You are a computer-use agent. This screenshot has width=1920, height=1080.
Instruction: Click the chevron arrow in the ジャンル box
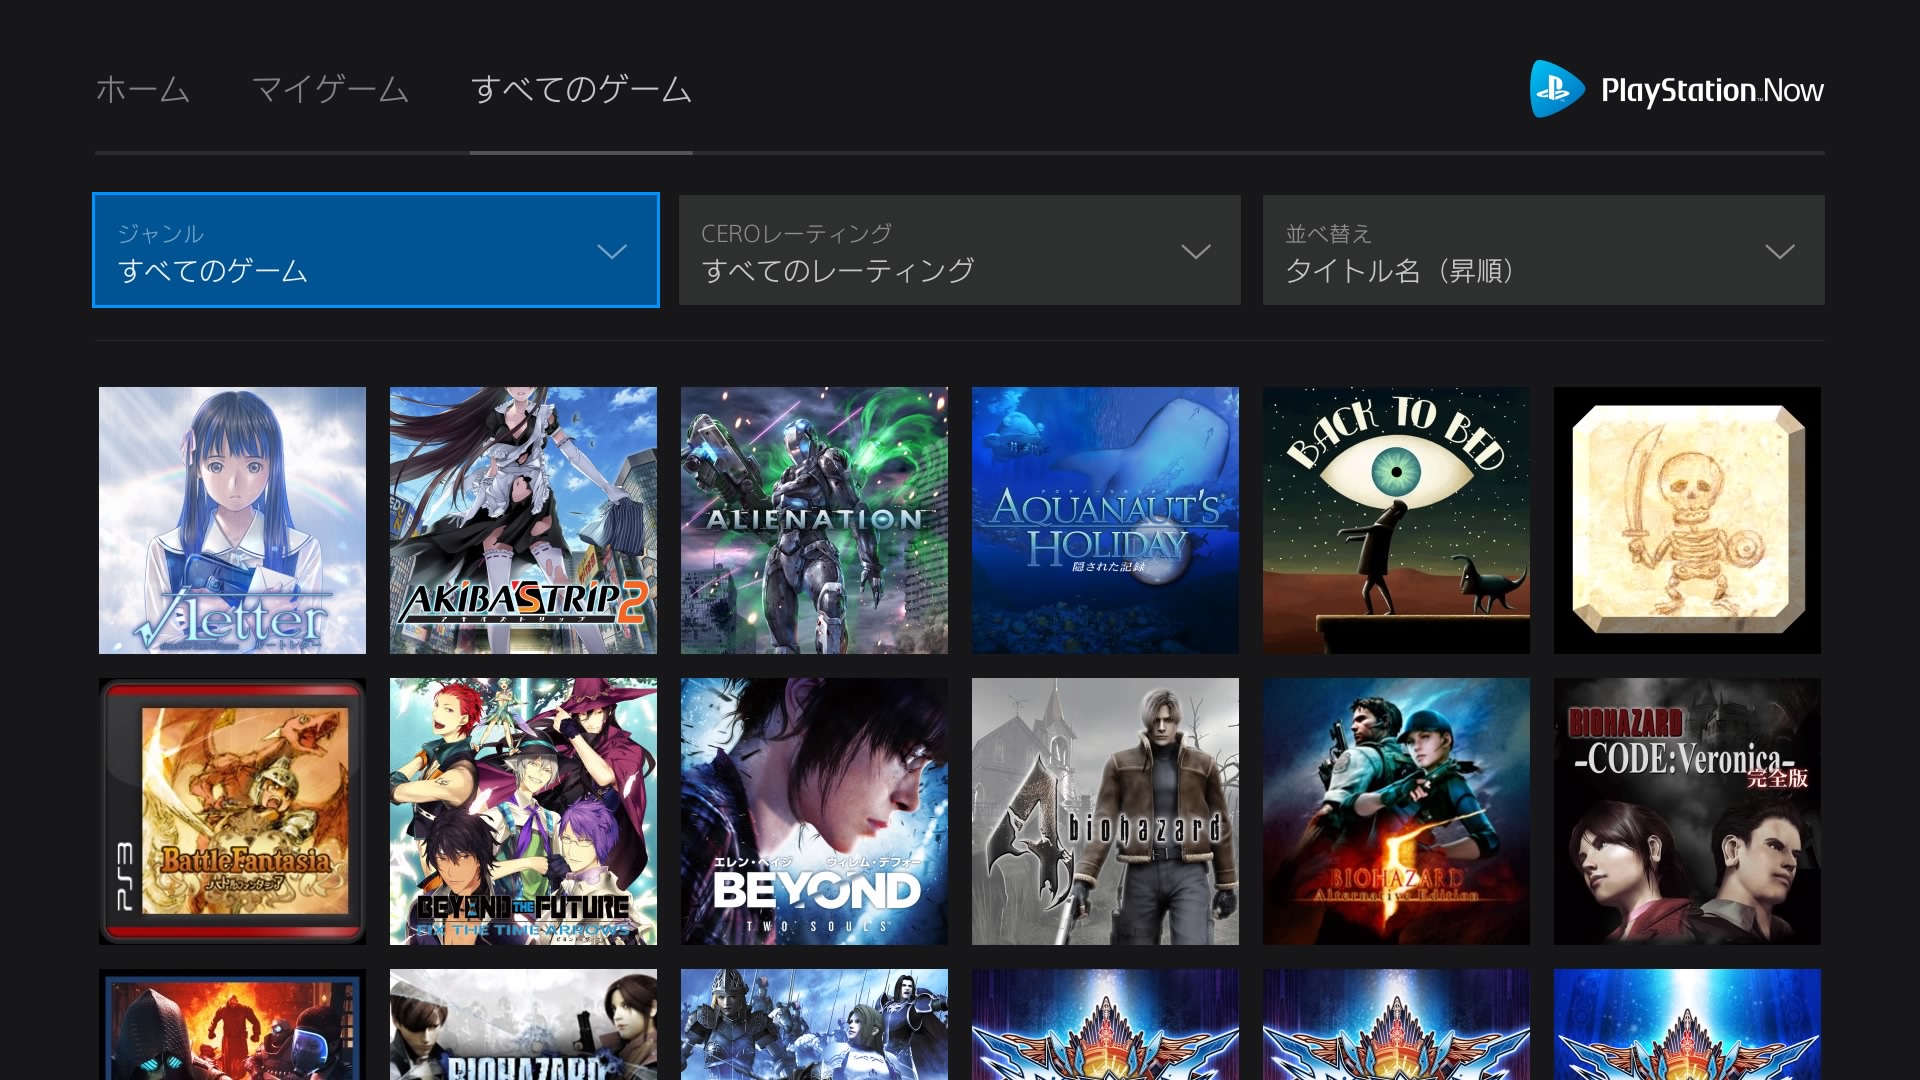point(612,251)
